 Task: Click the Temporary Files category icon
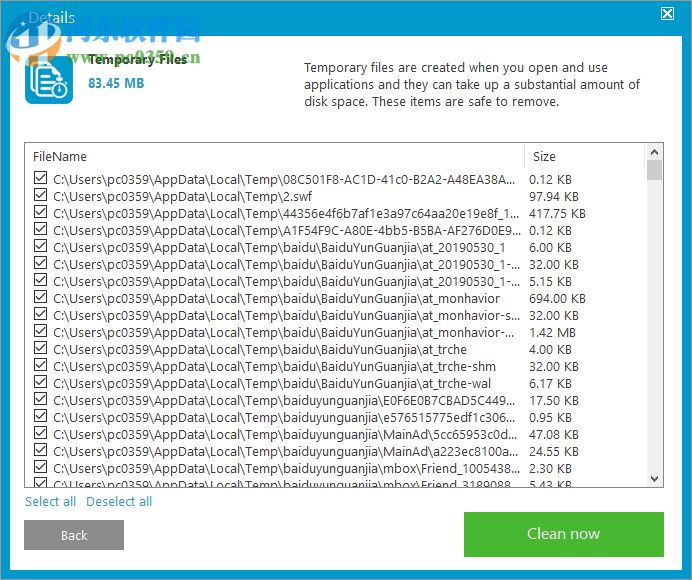coord(49,80)
